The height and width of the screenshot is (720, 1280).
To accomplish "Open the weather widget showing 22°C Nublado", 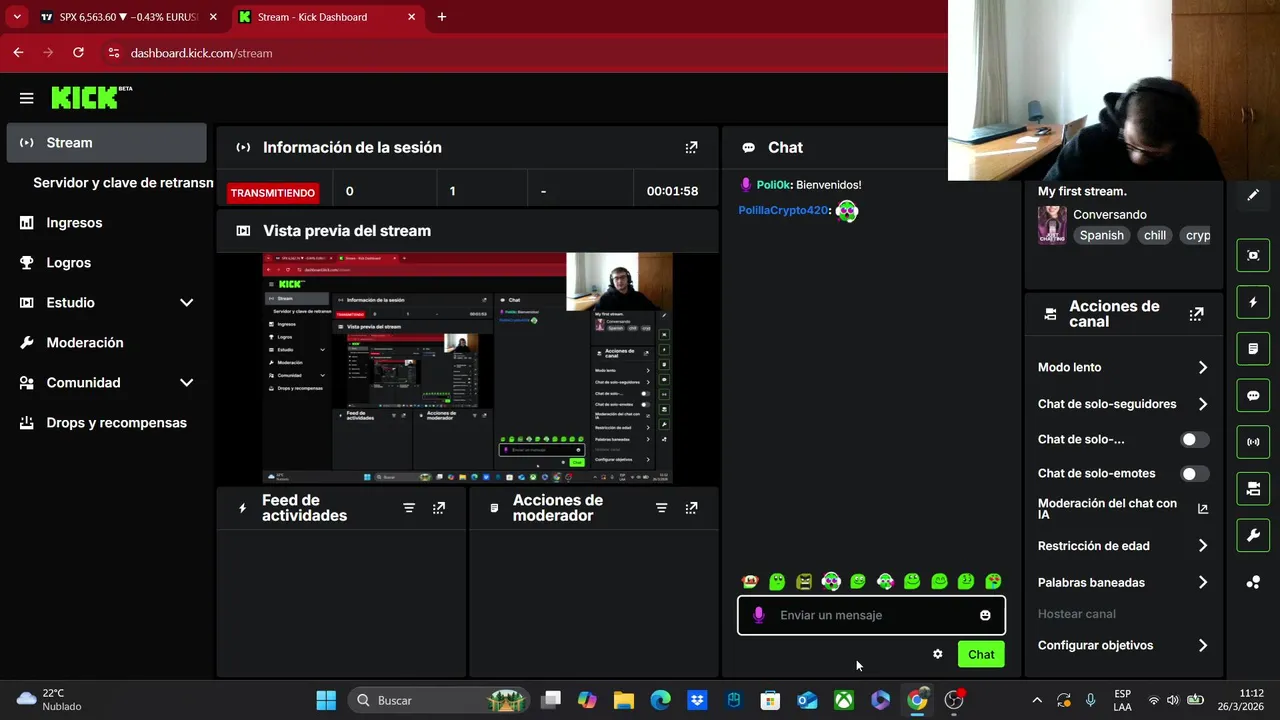I will coord(50,700).
